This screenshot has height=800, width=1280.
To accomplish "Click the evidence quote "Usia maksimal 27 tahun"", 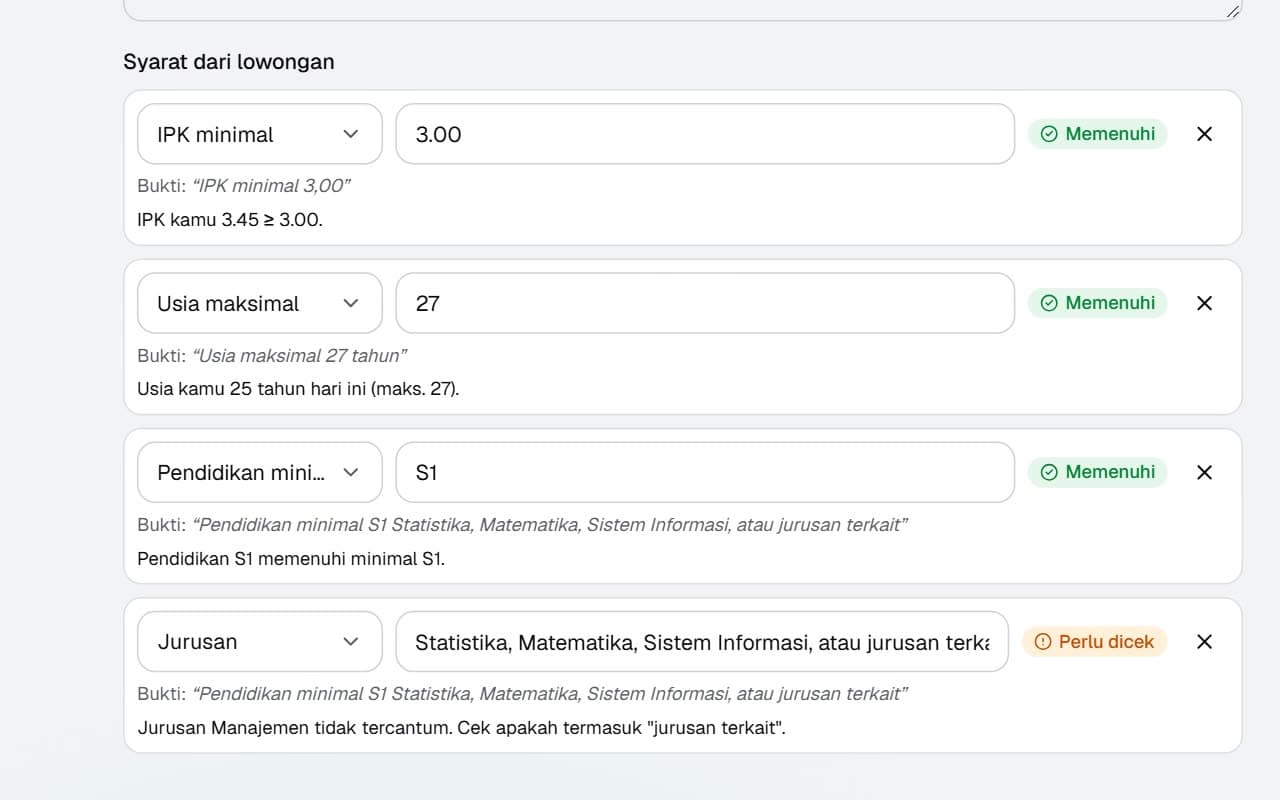I will (300, 355).
